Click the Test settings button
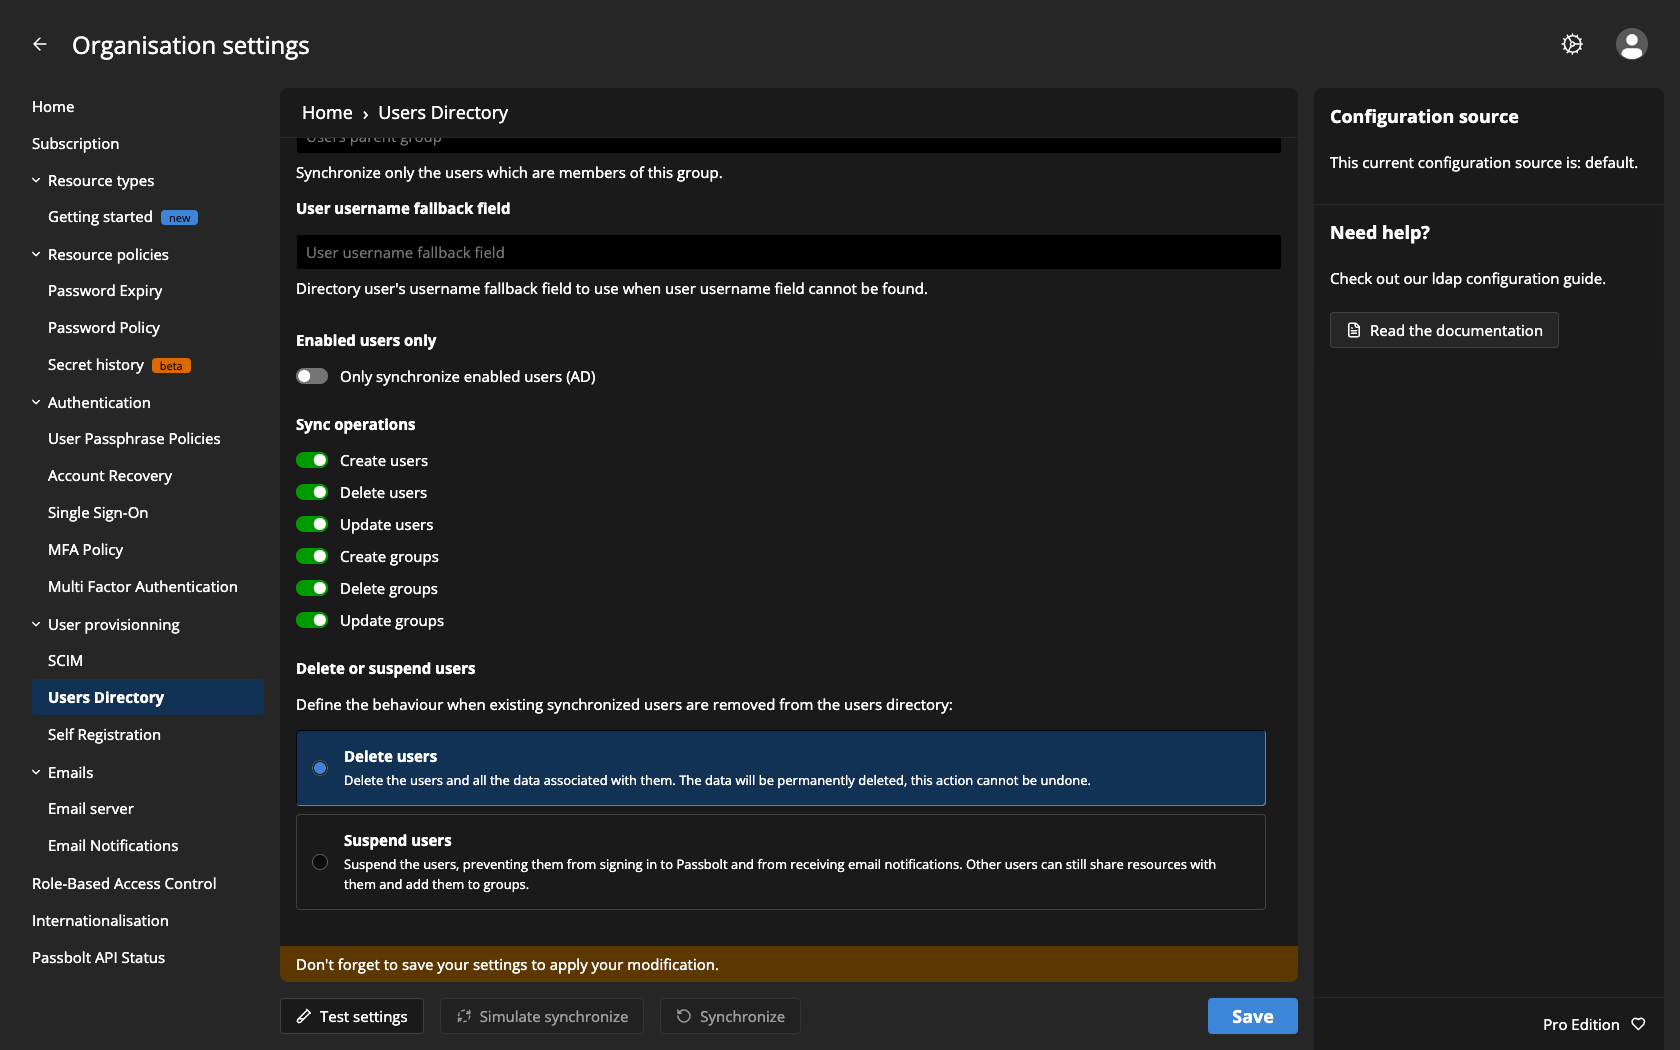Image resolution: width=1680 pixels, height=1050 pixels. (x=352, y=1016)
